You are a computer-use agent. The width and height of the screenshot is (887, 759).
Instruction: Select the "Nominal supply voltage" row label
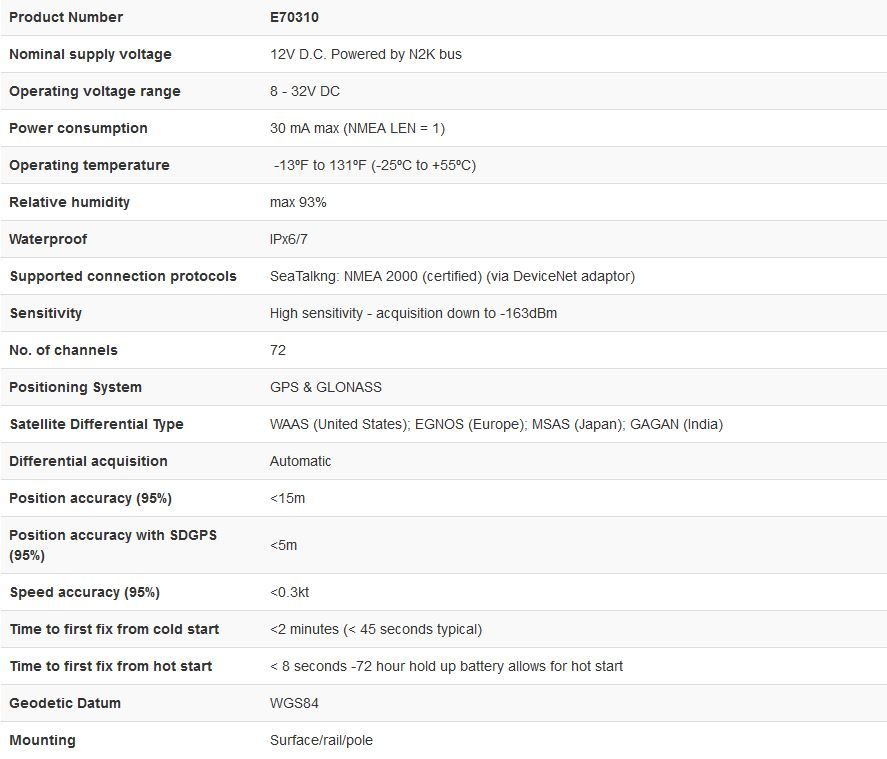90,54
